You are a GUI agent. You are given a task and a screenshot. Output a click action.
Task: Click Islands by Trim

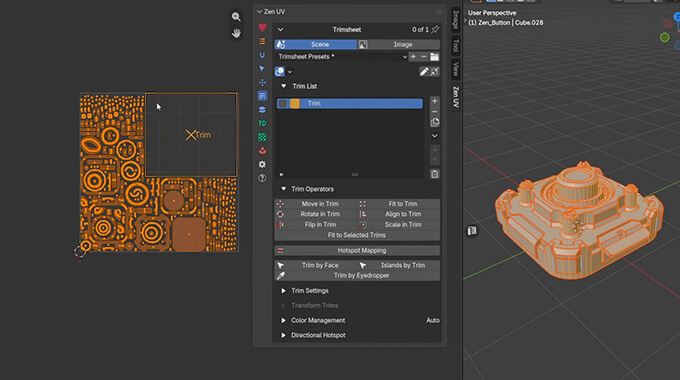399,265
